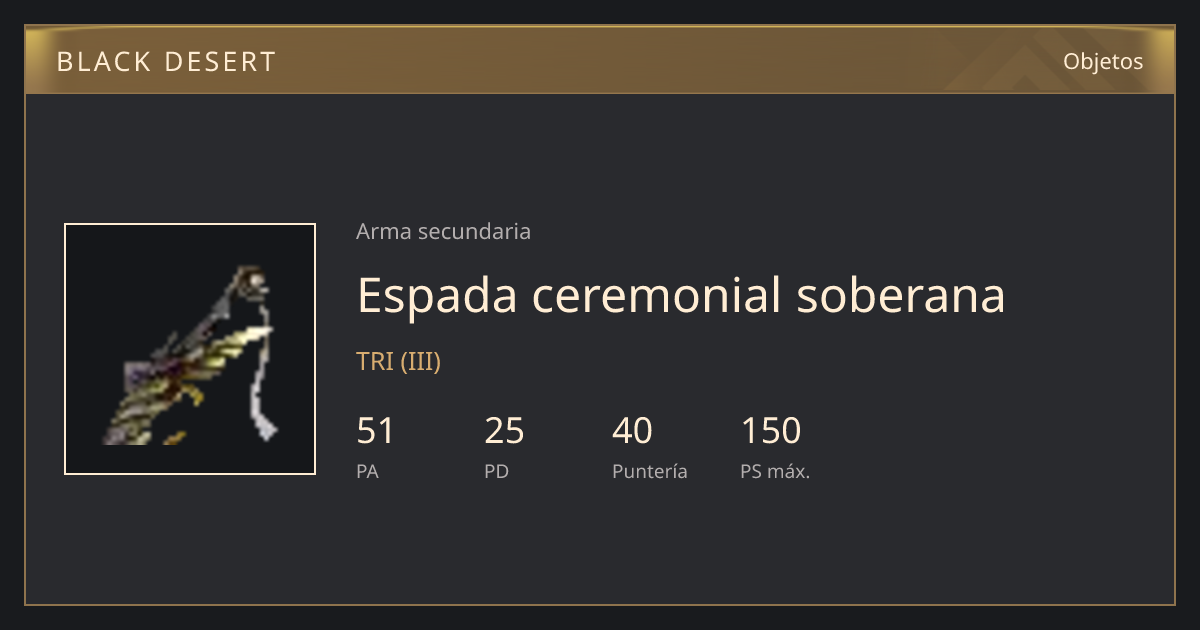Click the PD value 25
This screenshot has height=630, width=1200.
[504, 431]
